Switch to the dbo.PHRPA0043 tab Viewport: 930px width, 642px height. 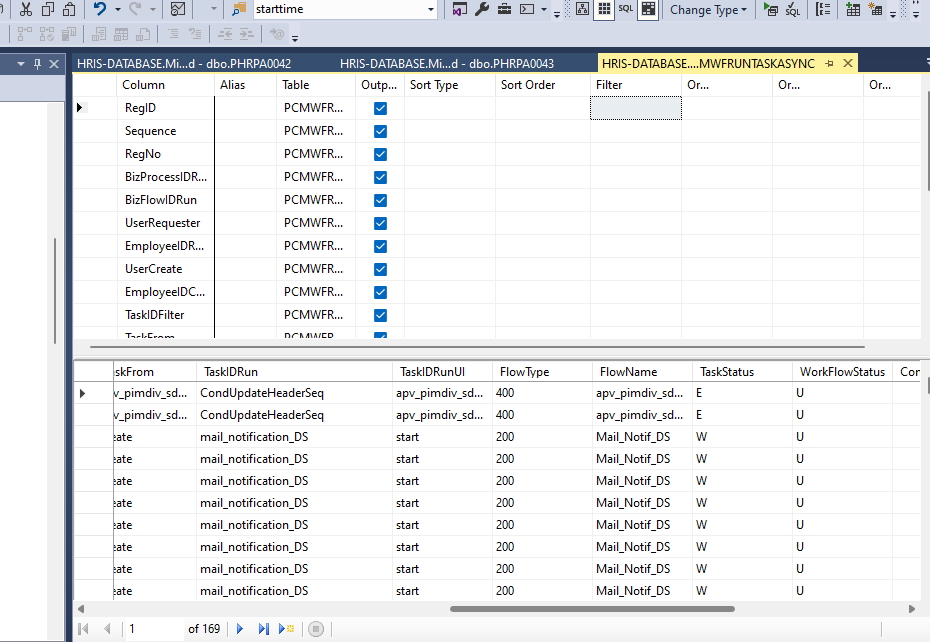447,63
